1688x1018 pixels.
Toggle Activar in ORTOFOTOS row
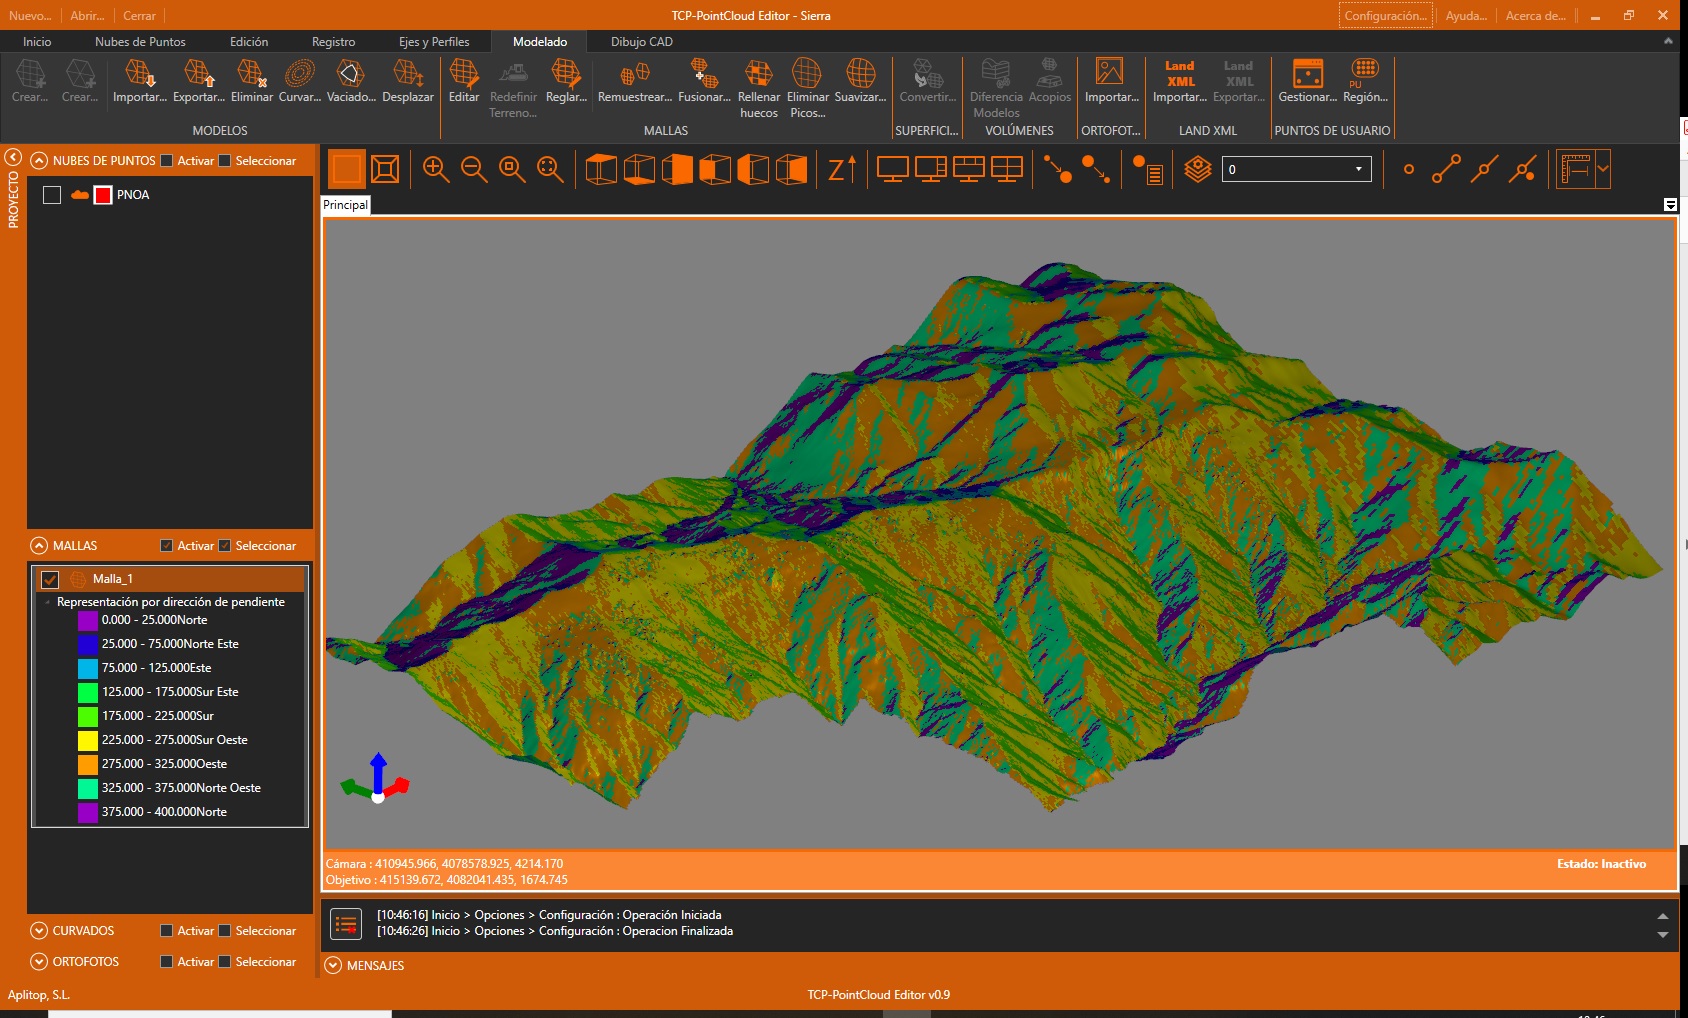[x=167, y=962]
